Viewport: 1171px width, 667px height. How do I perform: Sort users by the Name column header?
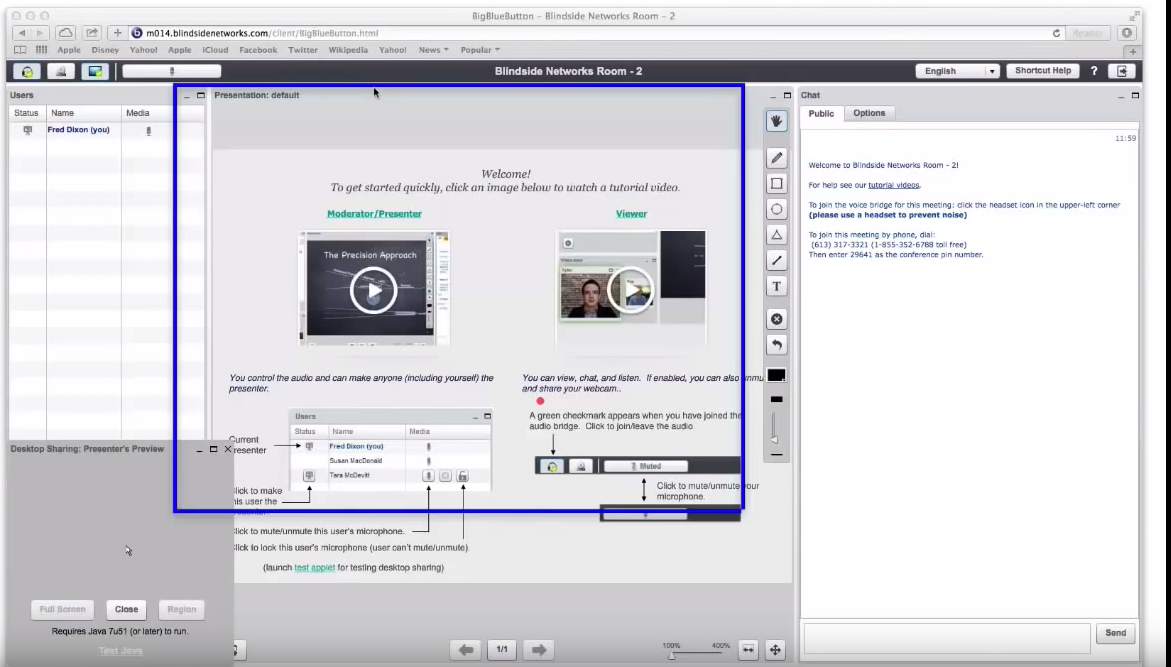(x=84, y=113)
